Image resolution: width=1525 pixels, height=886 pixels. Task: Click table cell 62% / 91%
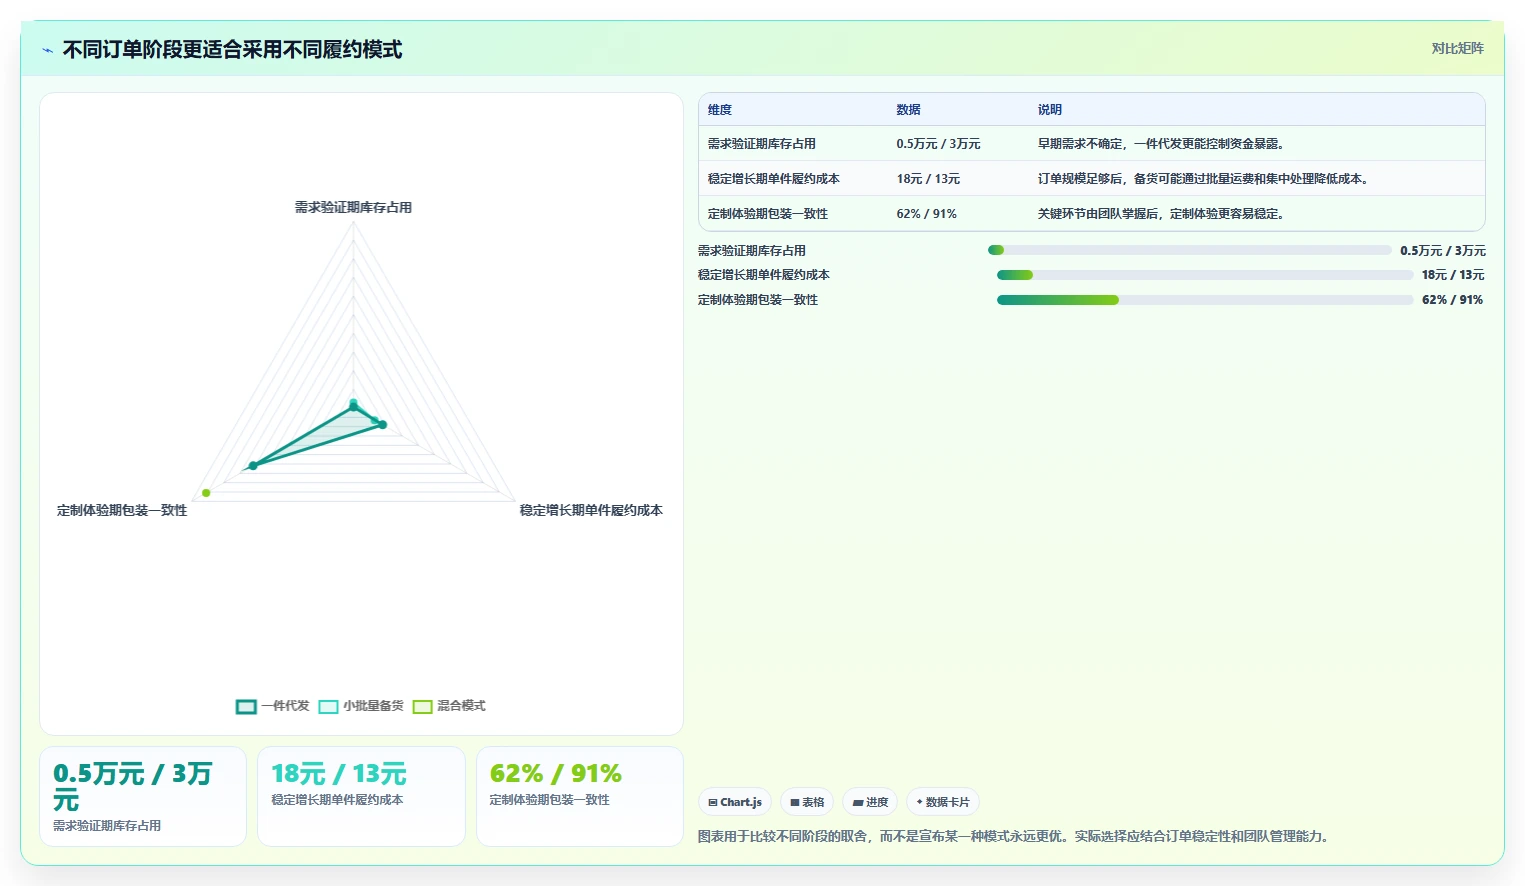[926, 214]
